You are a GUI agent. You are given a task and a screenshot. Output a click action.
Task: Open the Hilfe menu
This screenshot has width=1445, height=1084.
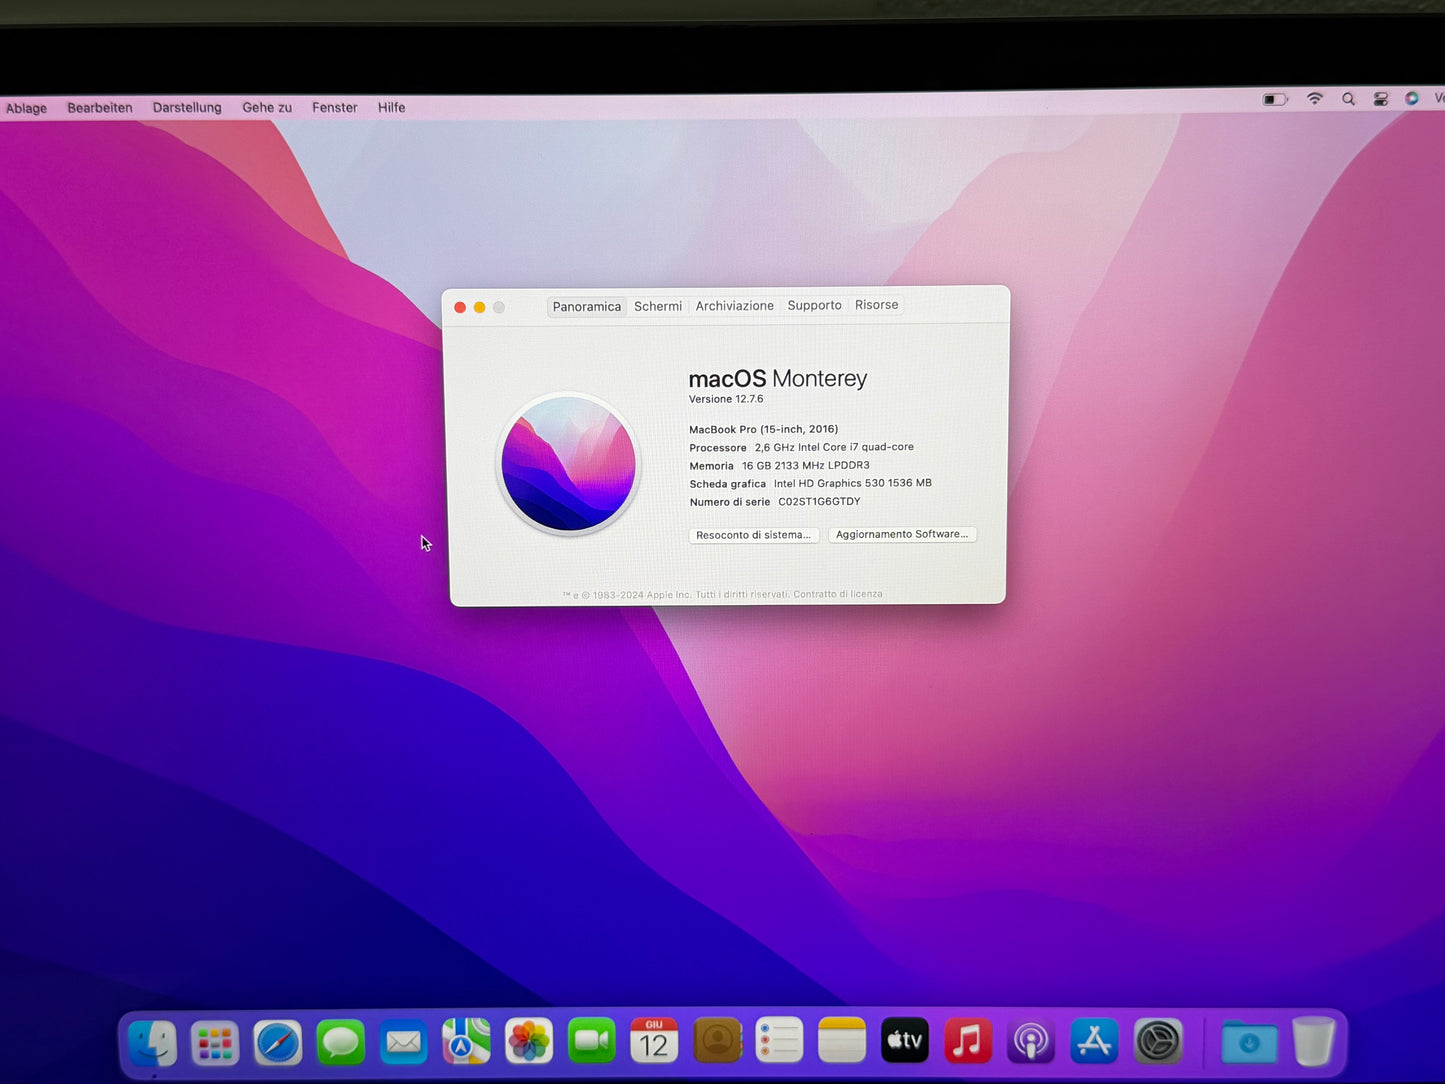(391, 107)
